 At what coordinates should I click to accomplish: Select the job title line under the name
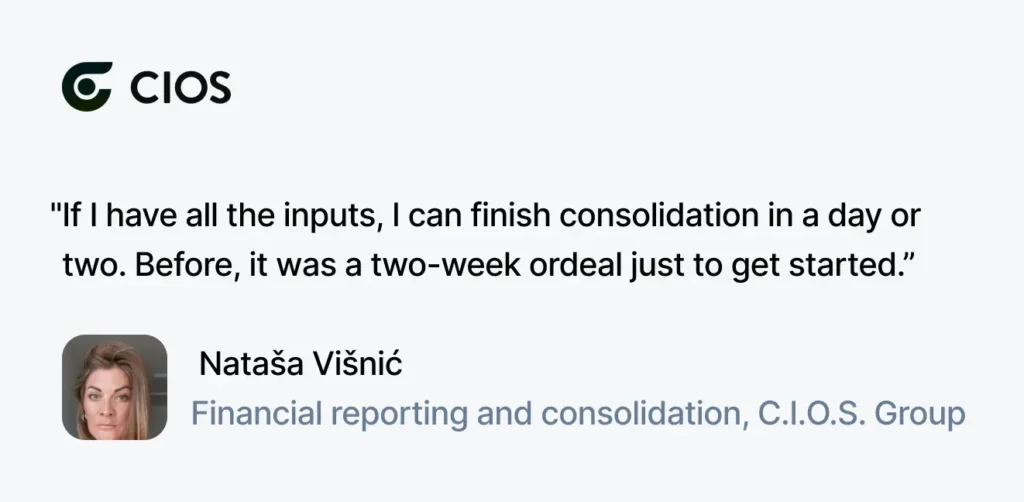(578, 414)
